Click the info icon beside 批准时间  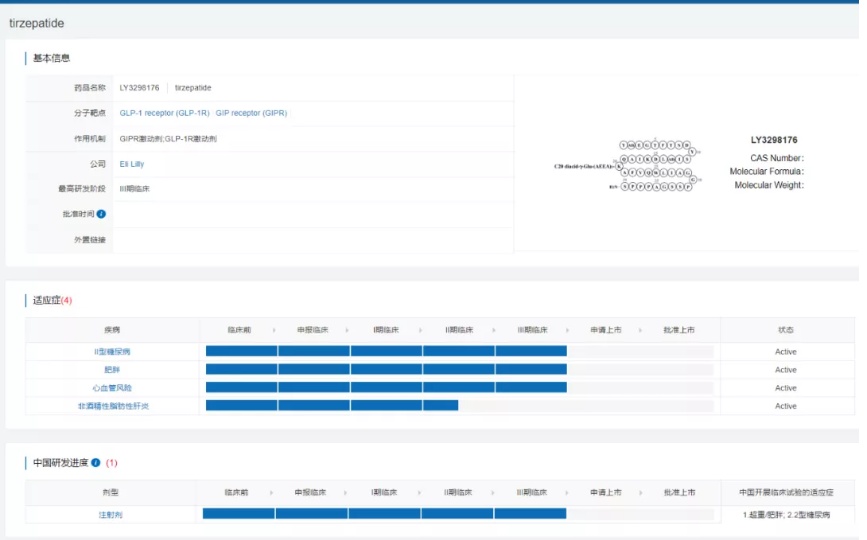[101, 214]
